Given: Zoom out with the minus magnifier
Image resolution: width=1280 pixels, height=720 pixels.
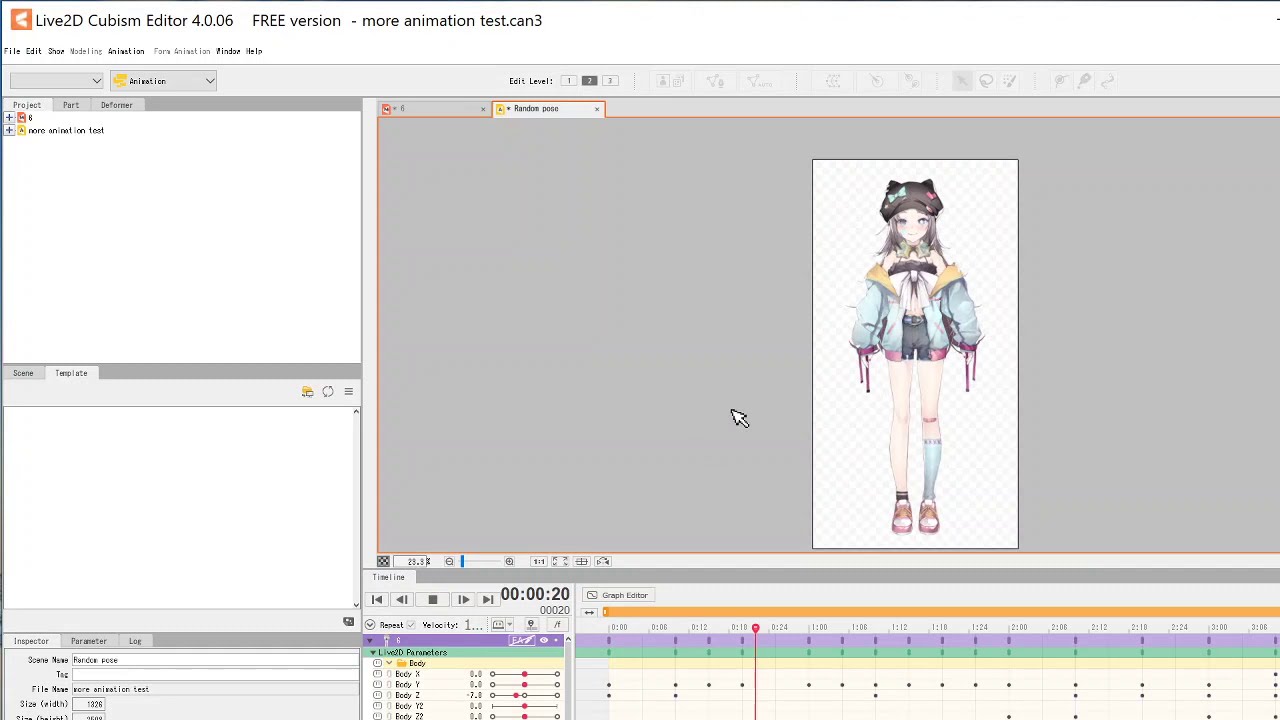Looking at the screenshot, I should (x=449, y=561).
